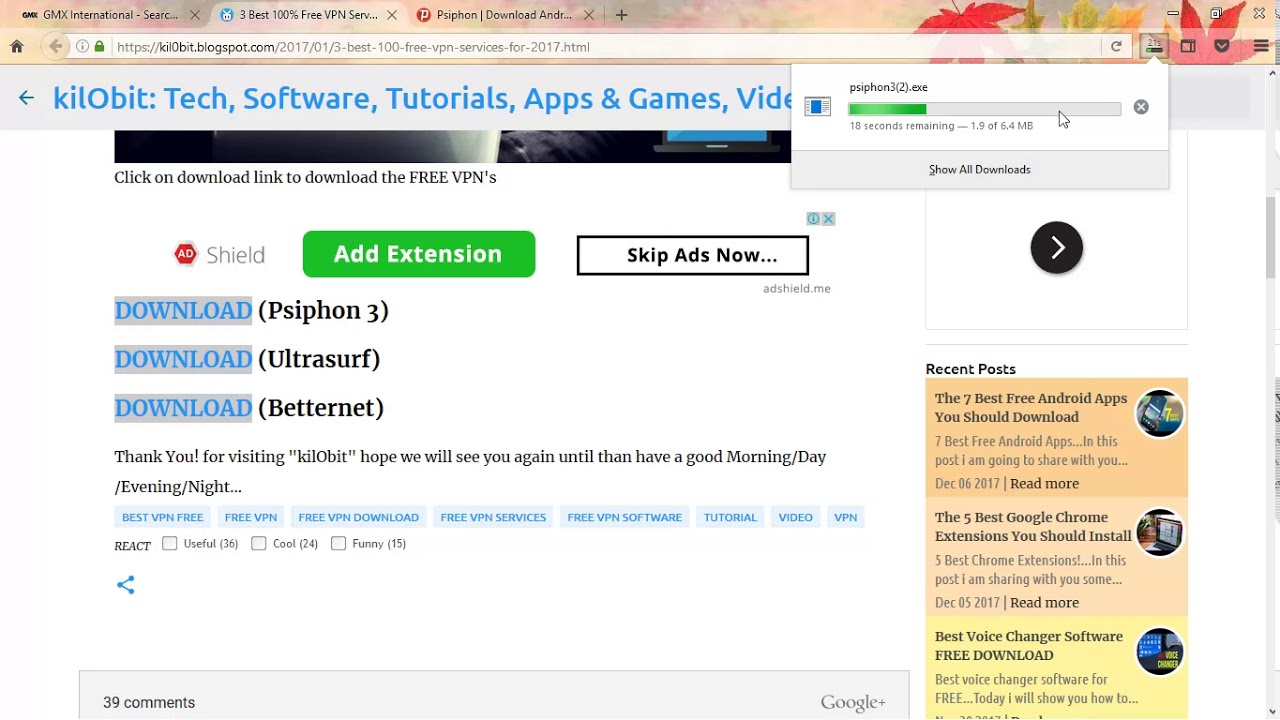Go back with the browser back arrow

click(x=56, y=46)
